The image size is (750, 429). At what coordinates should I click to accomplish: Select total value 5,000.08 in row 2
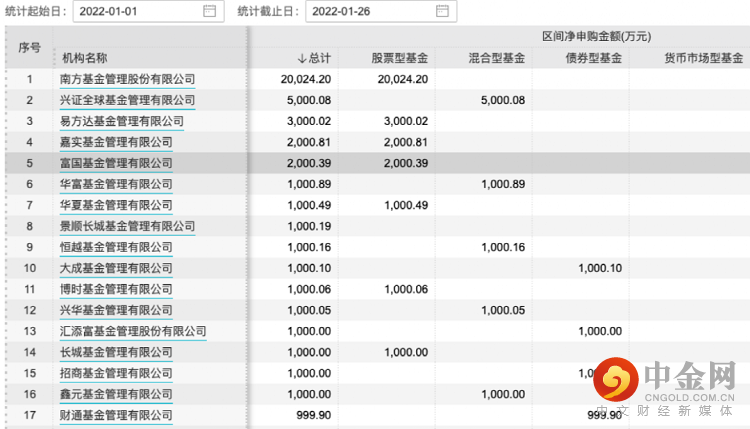(x=309, y=100)
